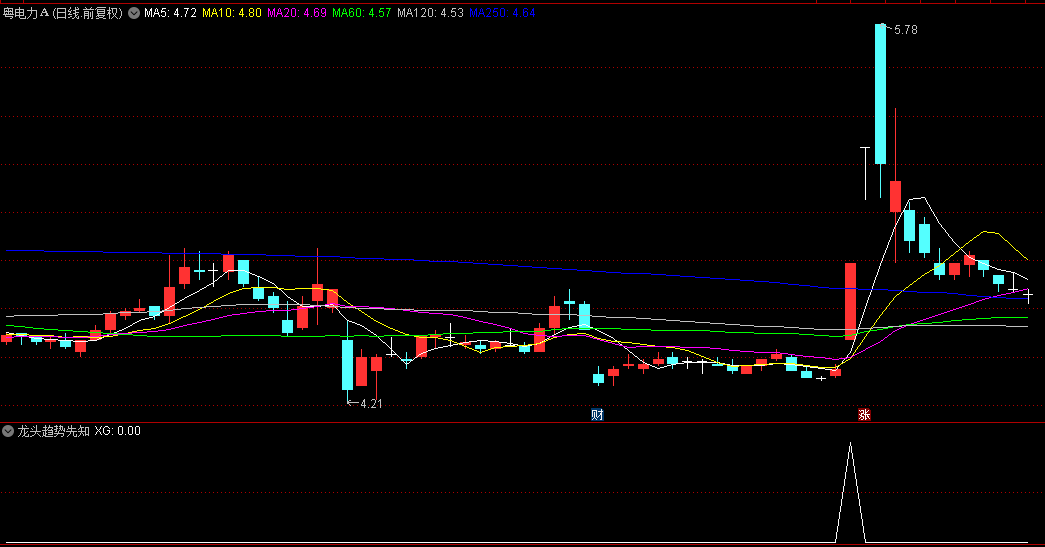Select the MA60: 4.57 label
The height and width of the screenshot is (547, 1045).
(x=362, y=13)
